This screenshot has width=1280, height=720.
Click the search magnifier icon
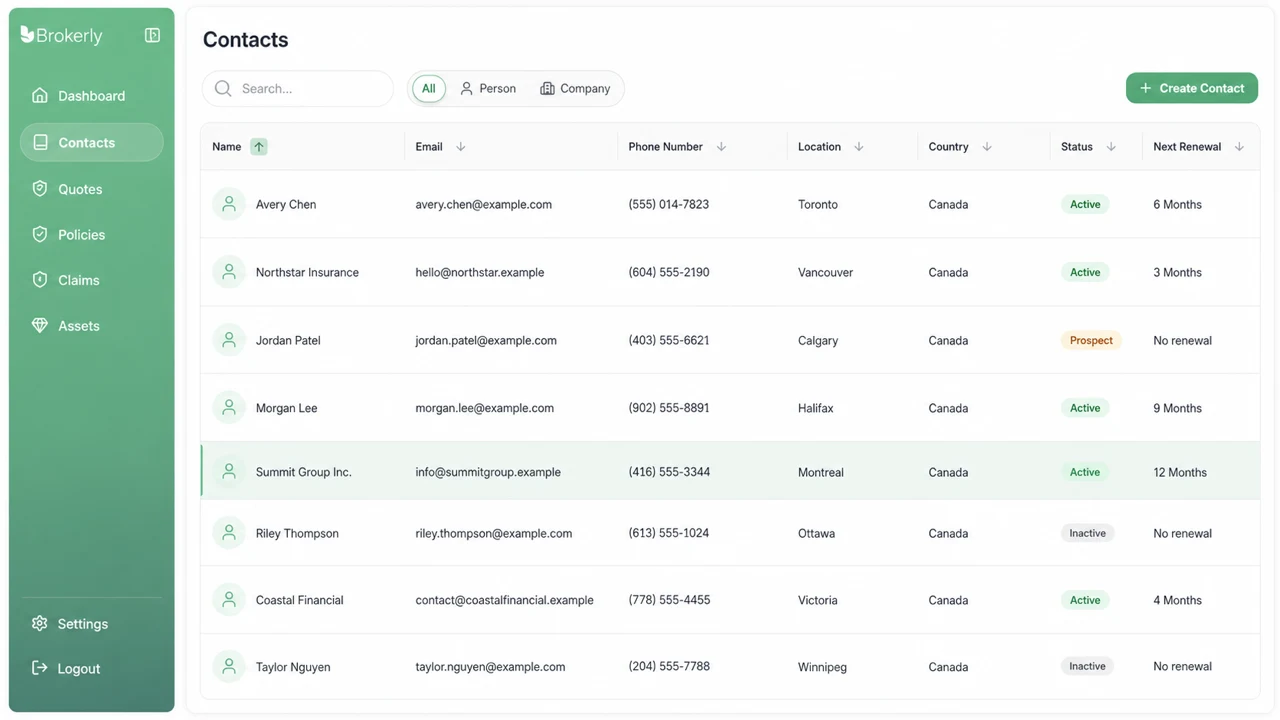pyautogui.click(x=223, y=89)
